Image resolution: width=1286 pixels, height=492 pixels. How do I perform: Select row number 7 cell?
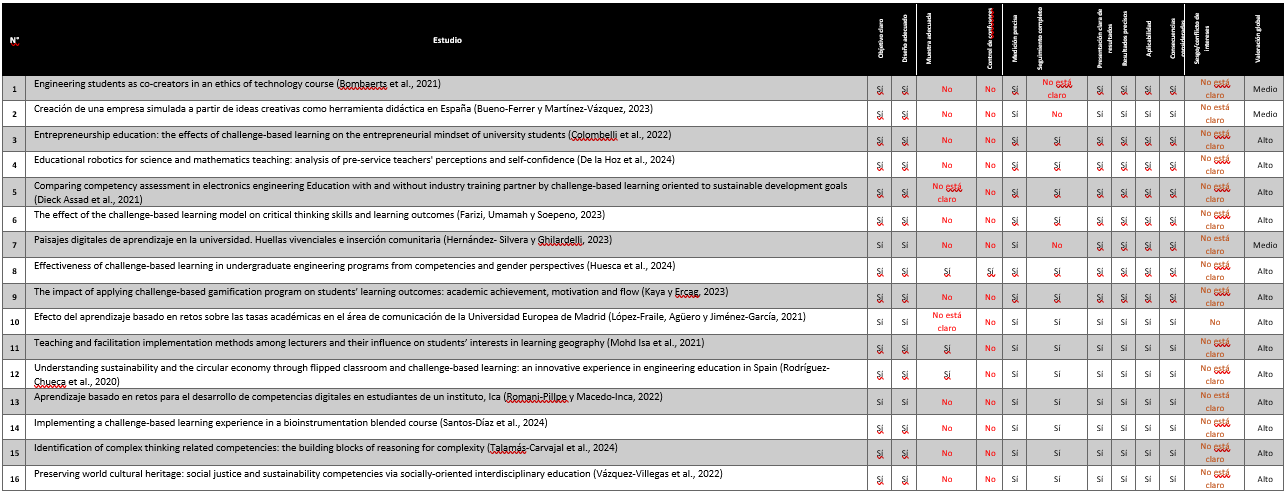click(x=15, y=244)
